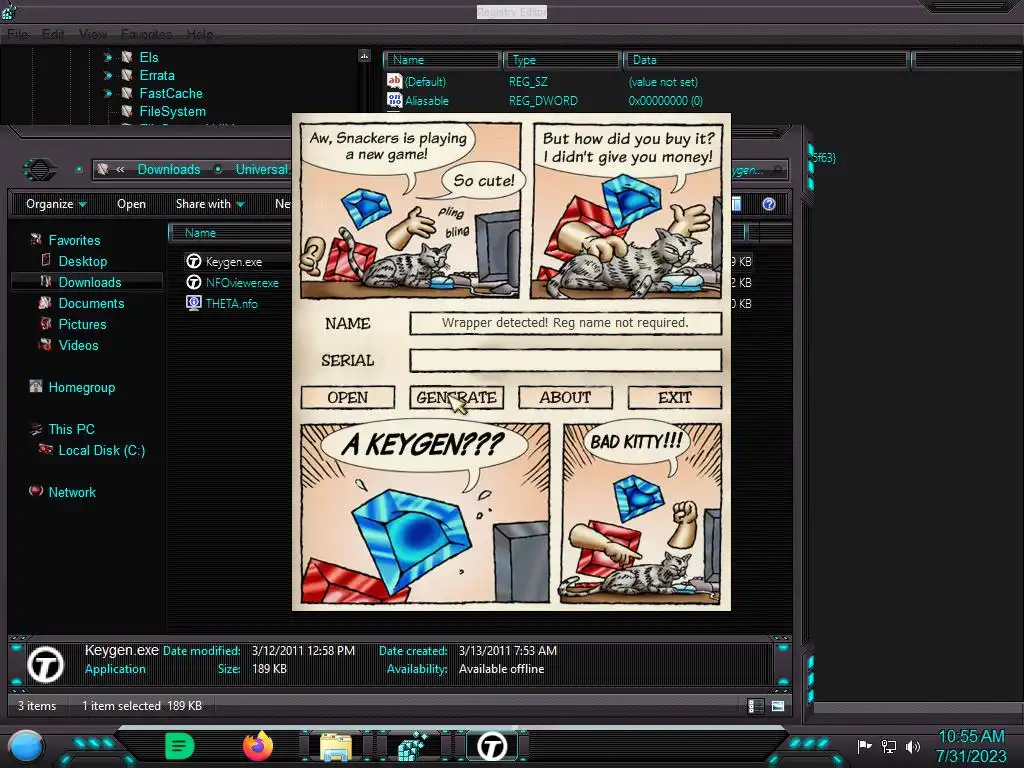
Task: Switch to large icons view in status bar
Action: [778, 706]
